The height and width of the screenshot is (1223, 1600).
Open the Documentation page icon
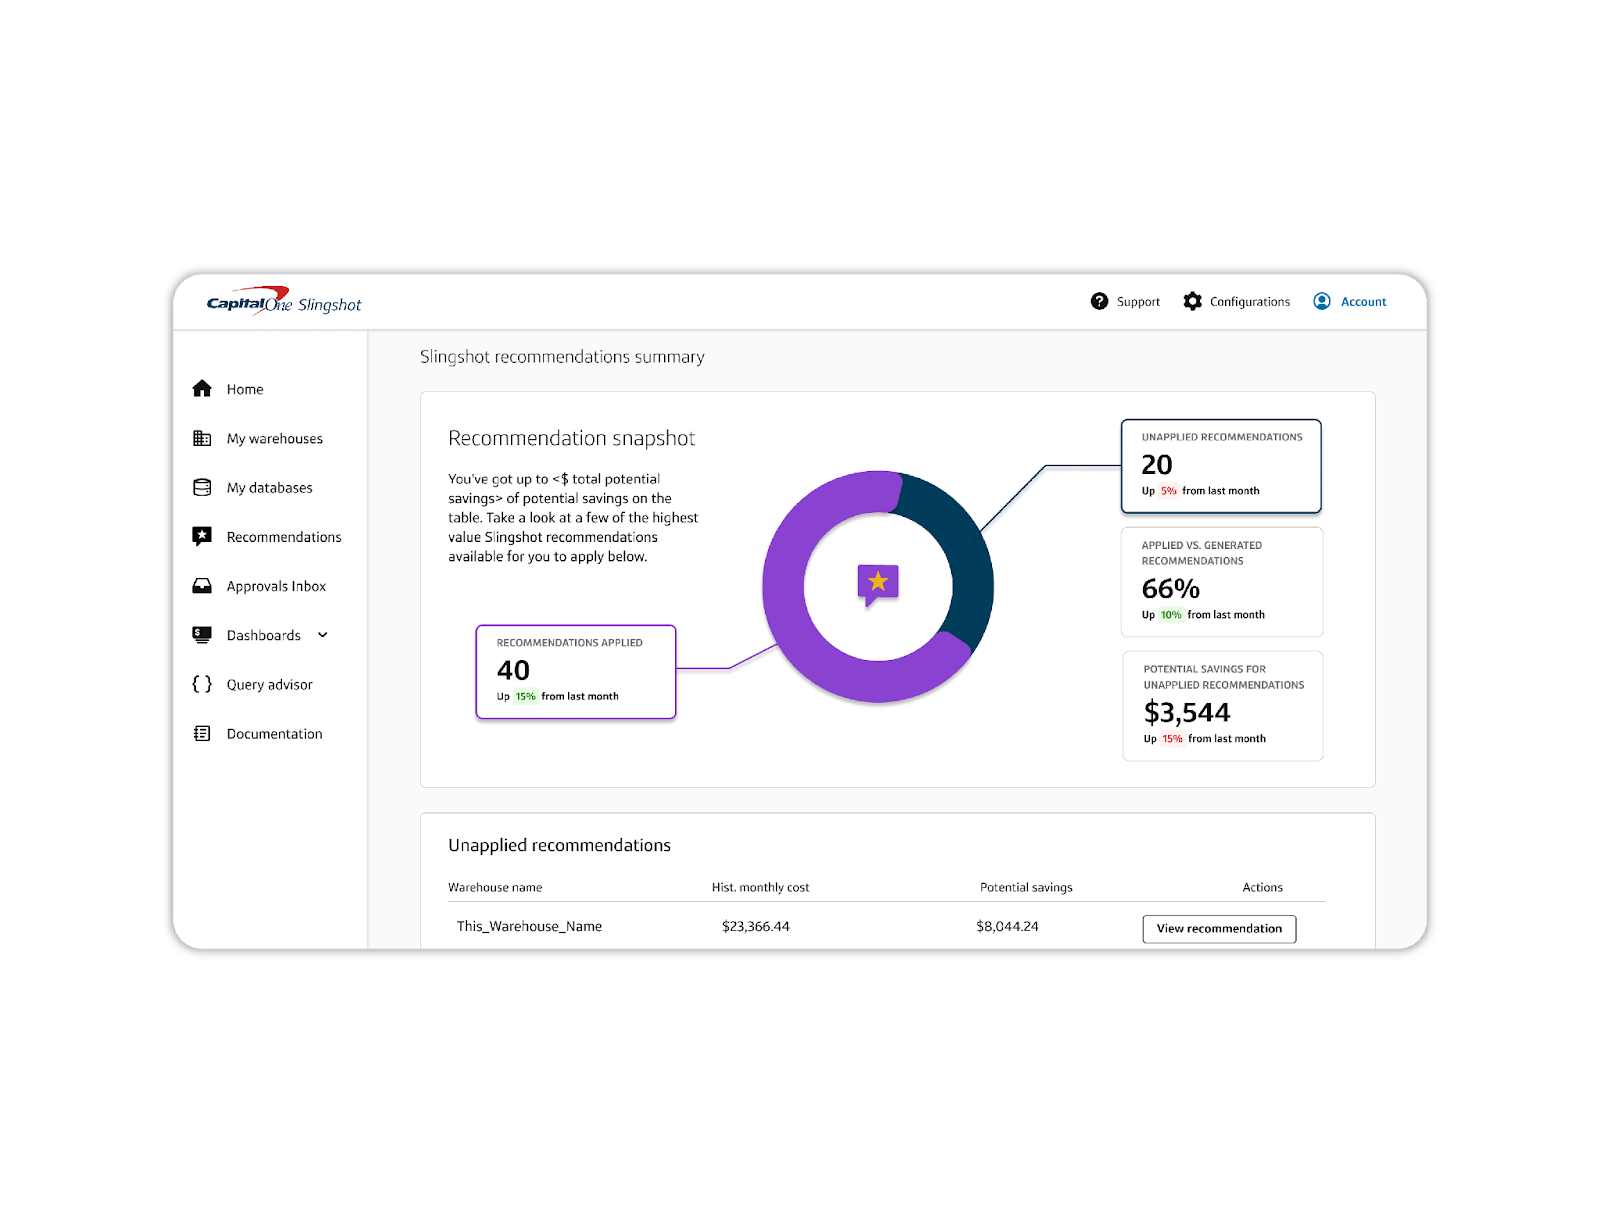pos(202,733)
